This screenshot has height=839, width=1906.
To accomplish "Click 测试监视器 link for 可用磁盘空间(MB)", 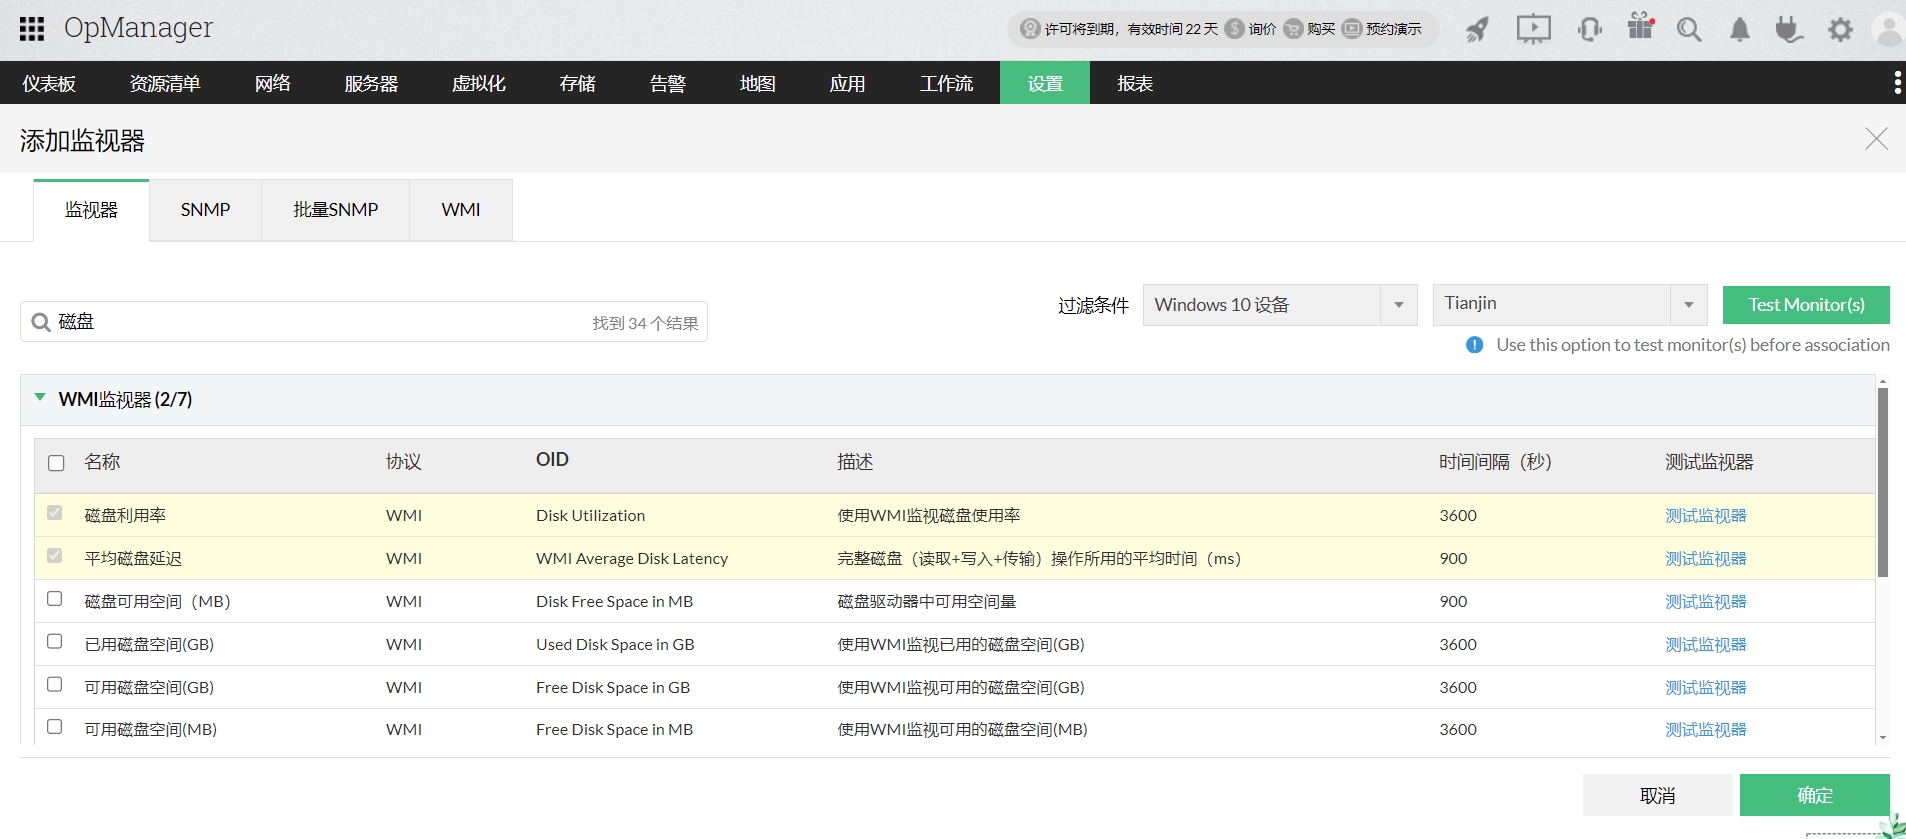I will pyautogui.click(x=1706, y=730).
